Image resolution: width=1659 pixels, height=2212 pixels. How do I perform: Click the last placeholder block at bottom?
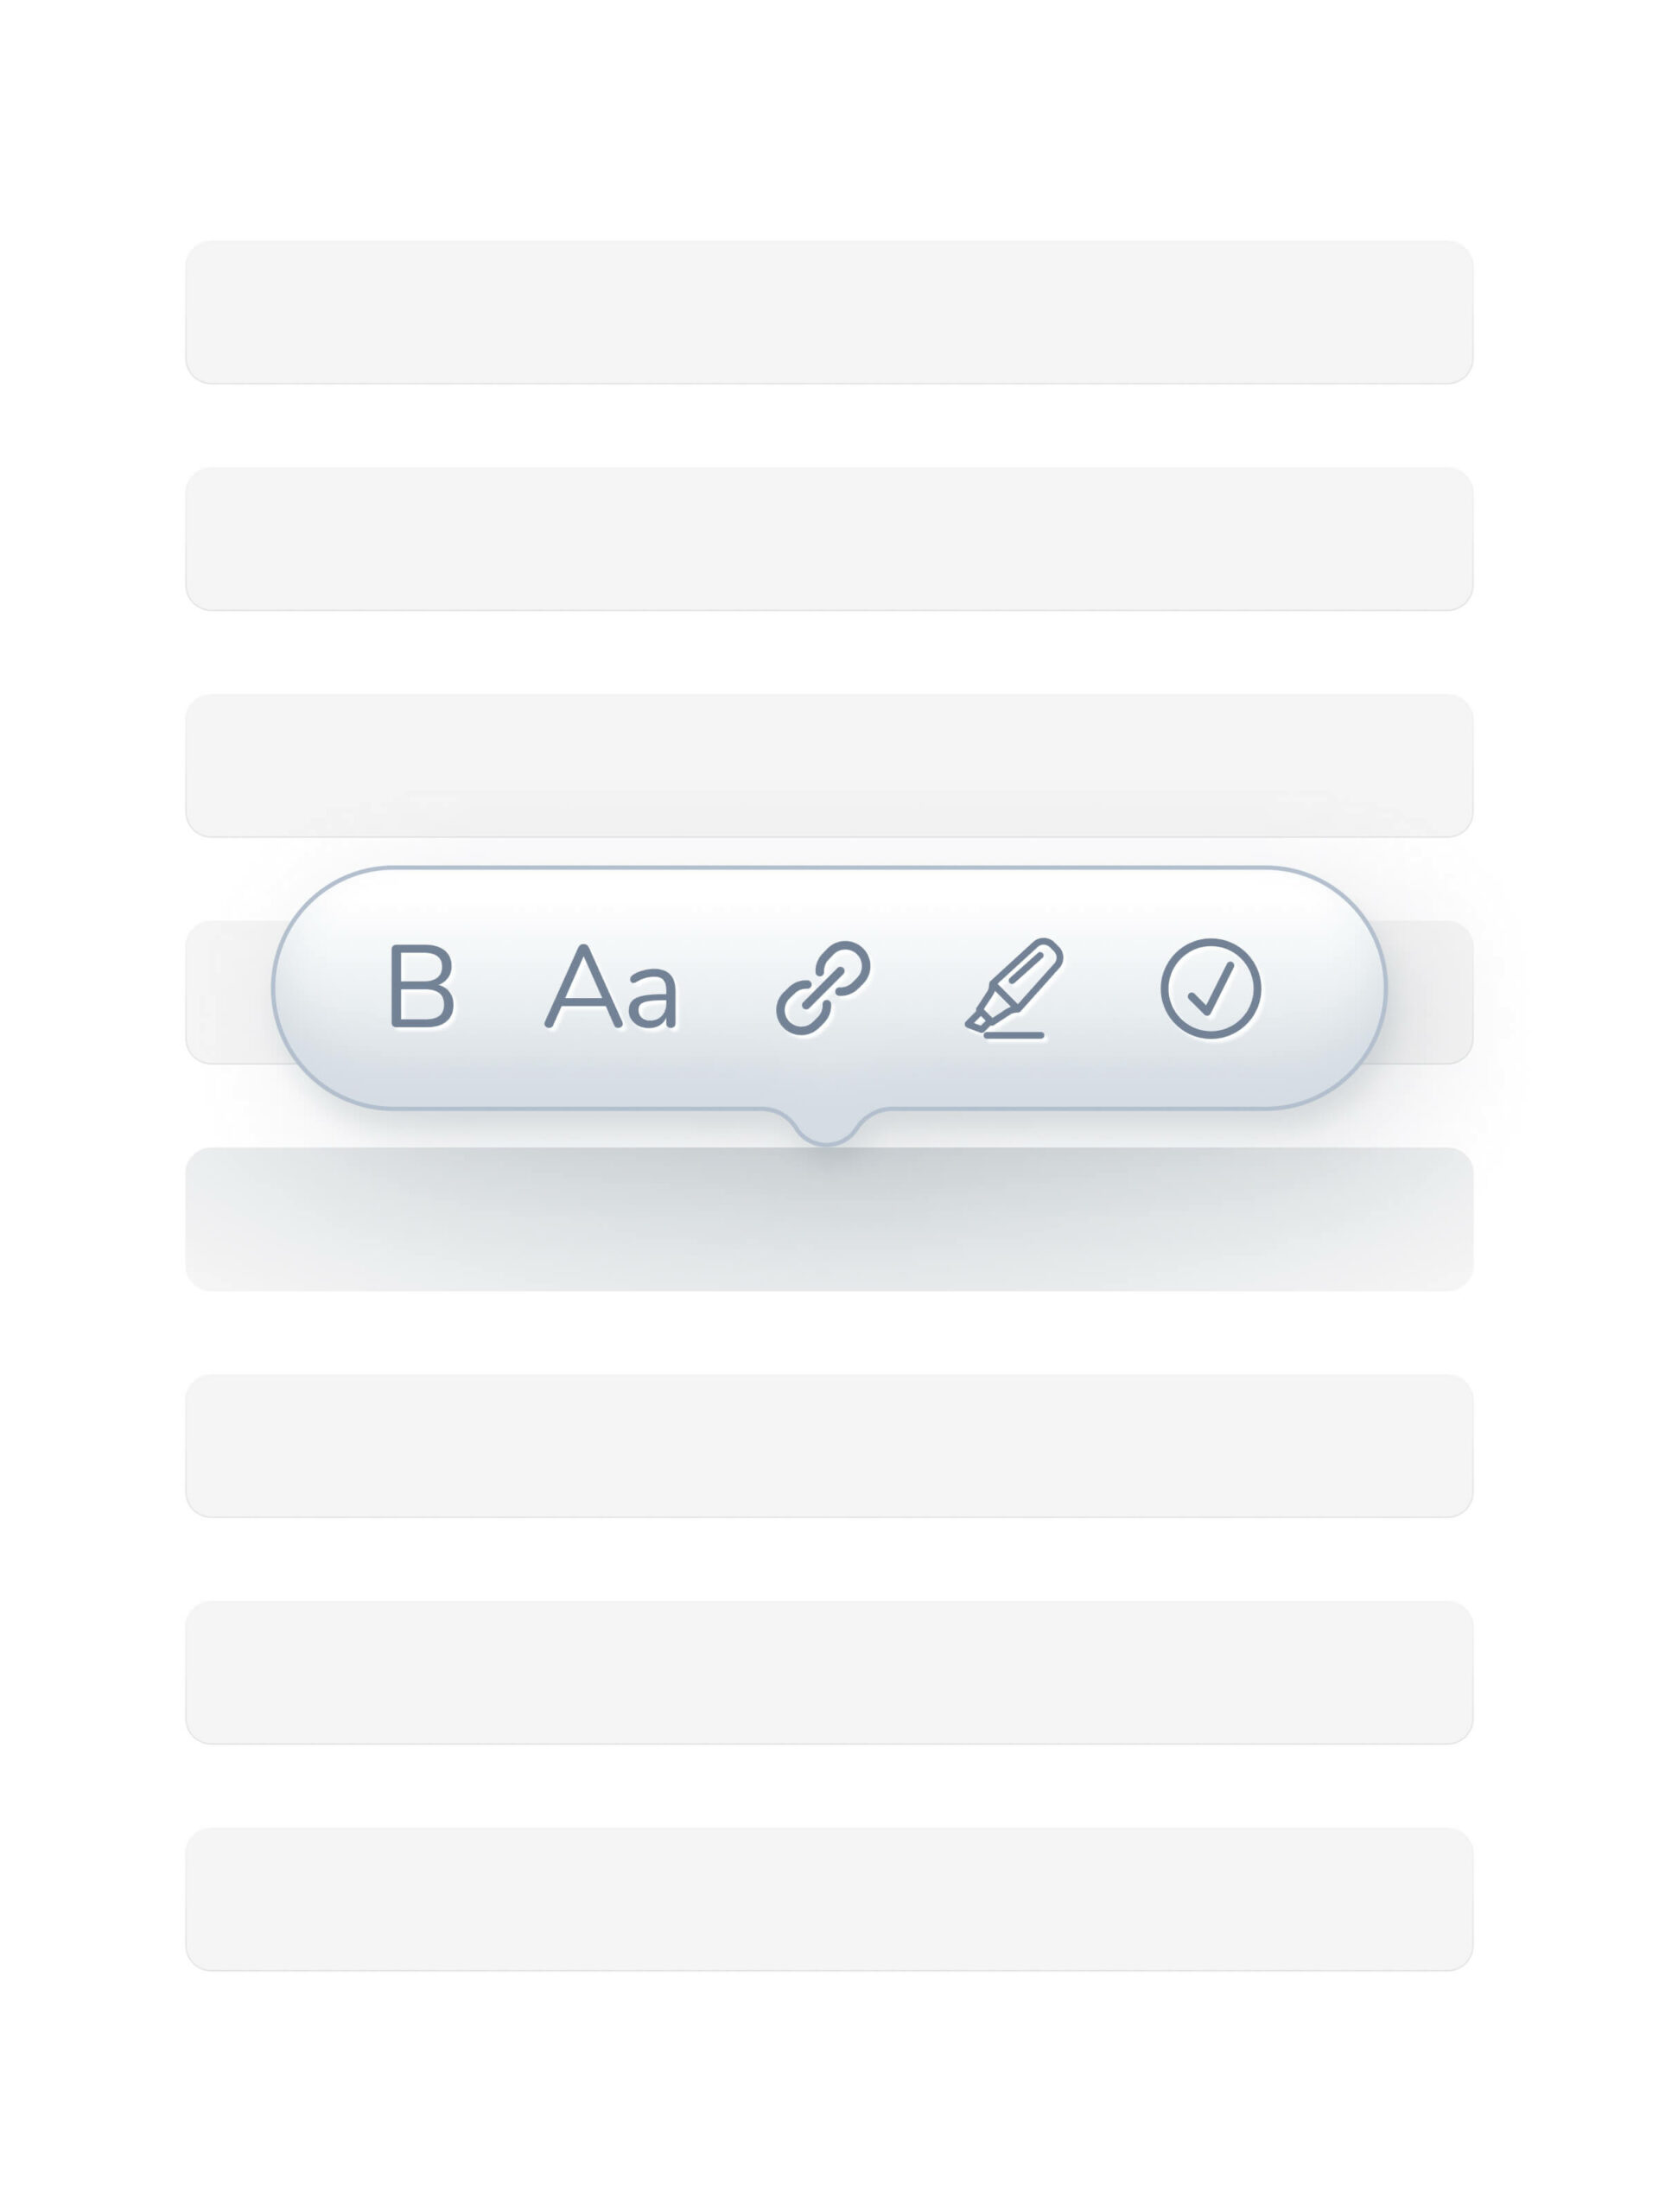click(x=829, y=1899)
